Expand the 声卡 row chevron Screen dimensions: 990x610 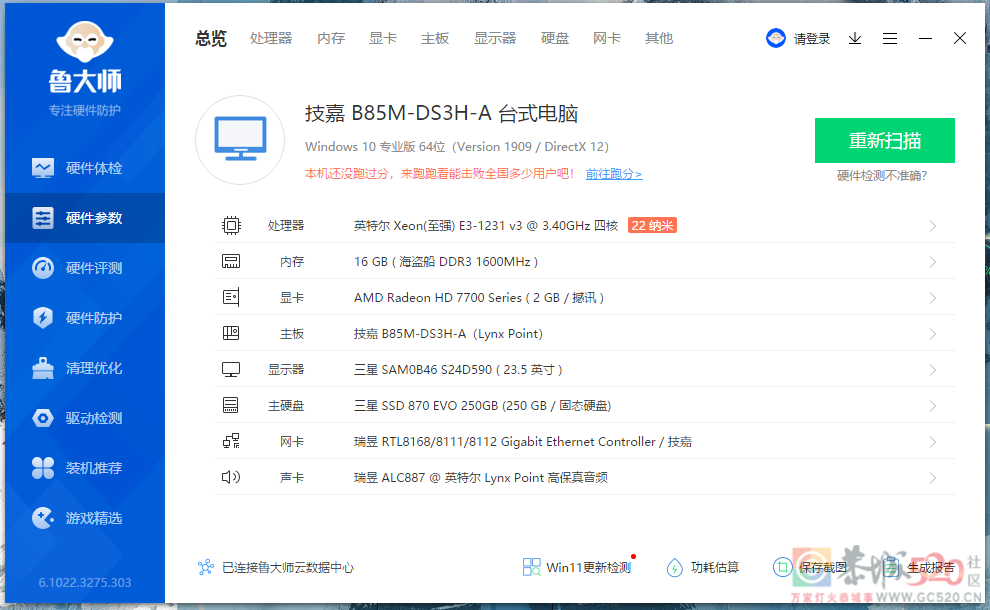(x=933, y=478)
